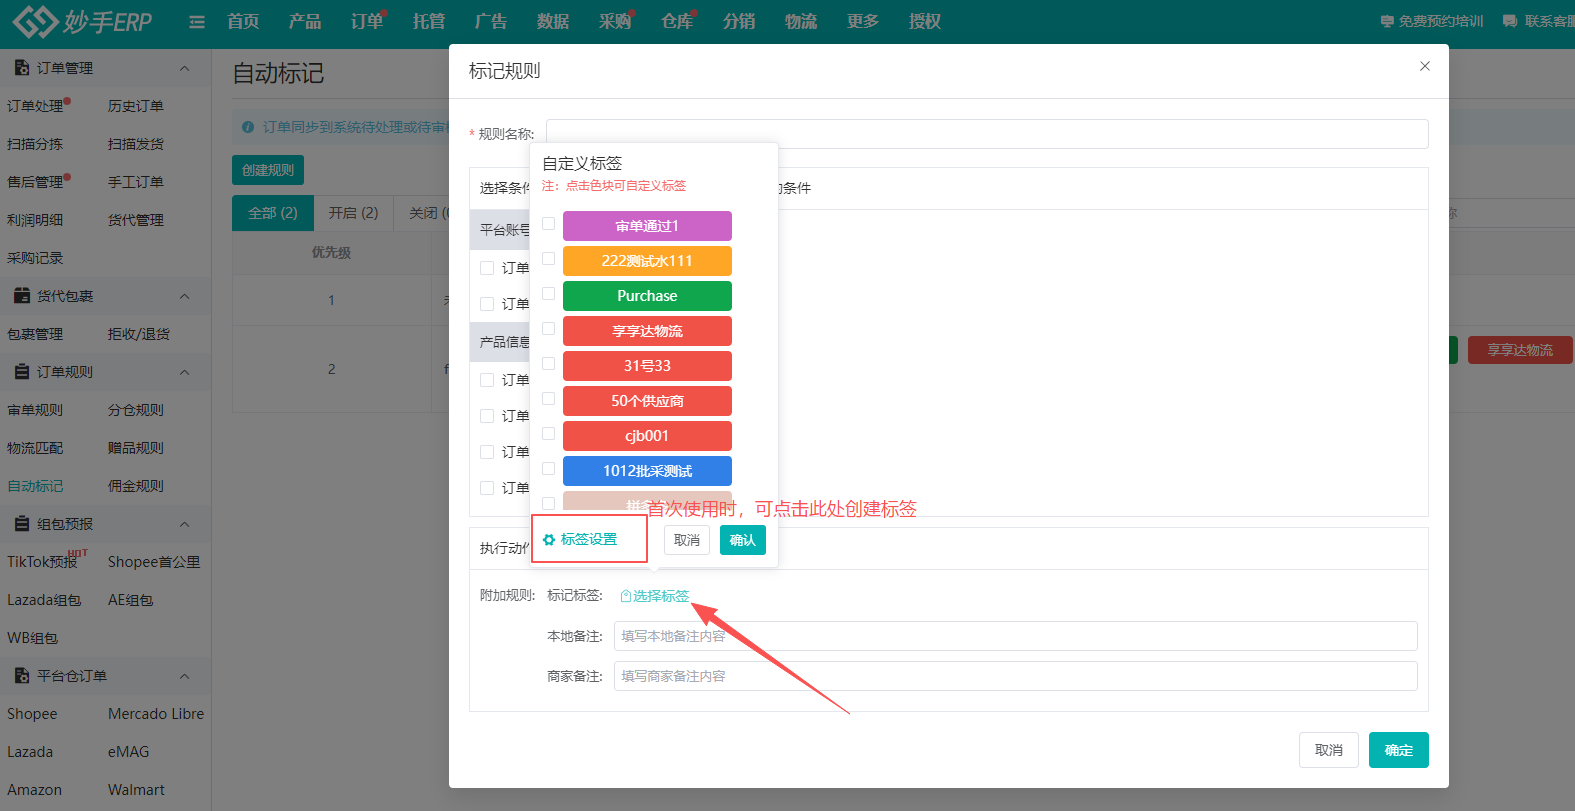The width and height of the screenshot is (1575, 811).
Task: Click 确认 in the 自定义标签 popup
Action: [x=743, y=540]
